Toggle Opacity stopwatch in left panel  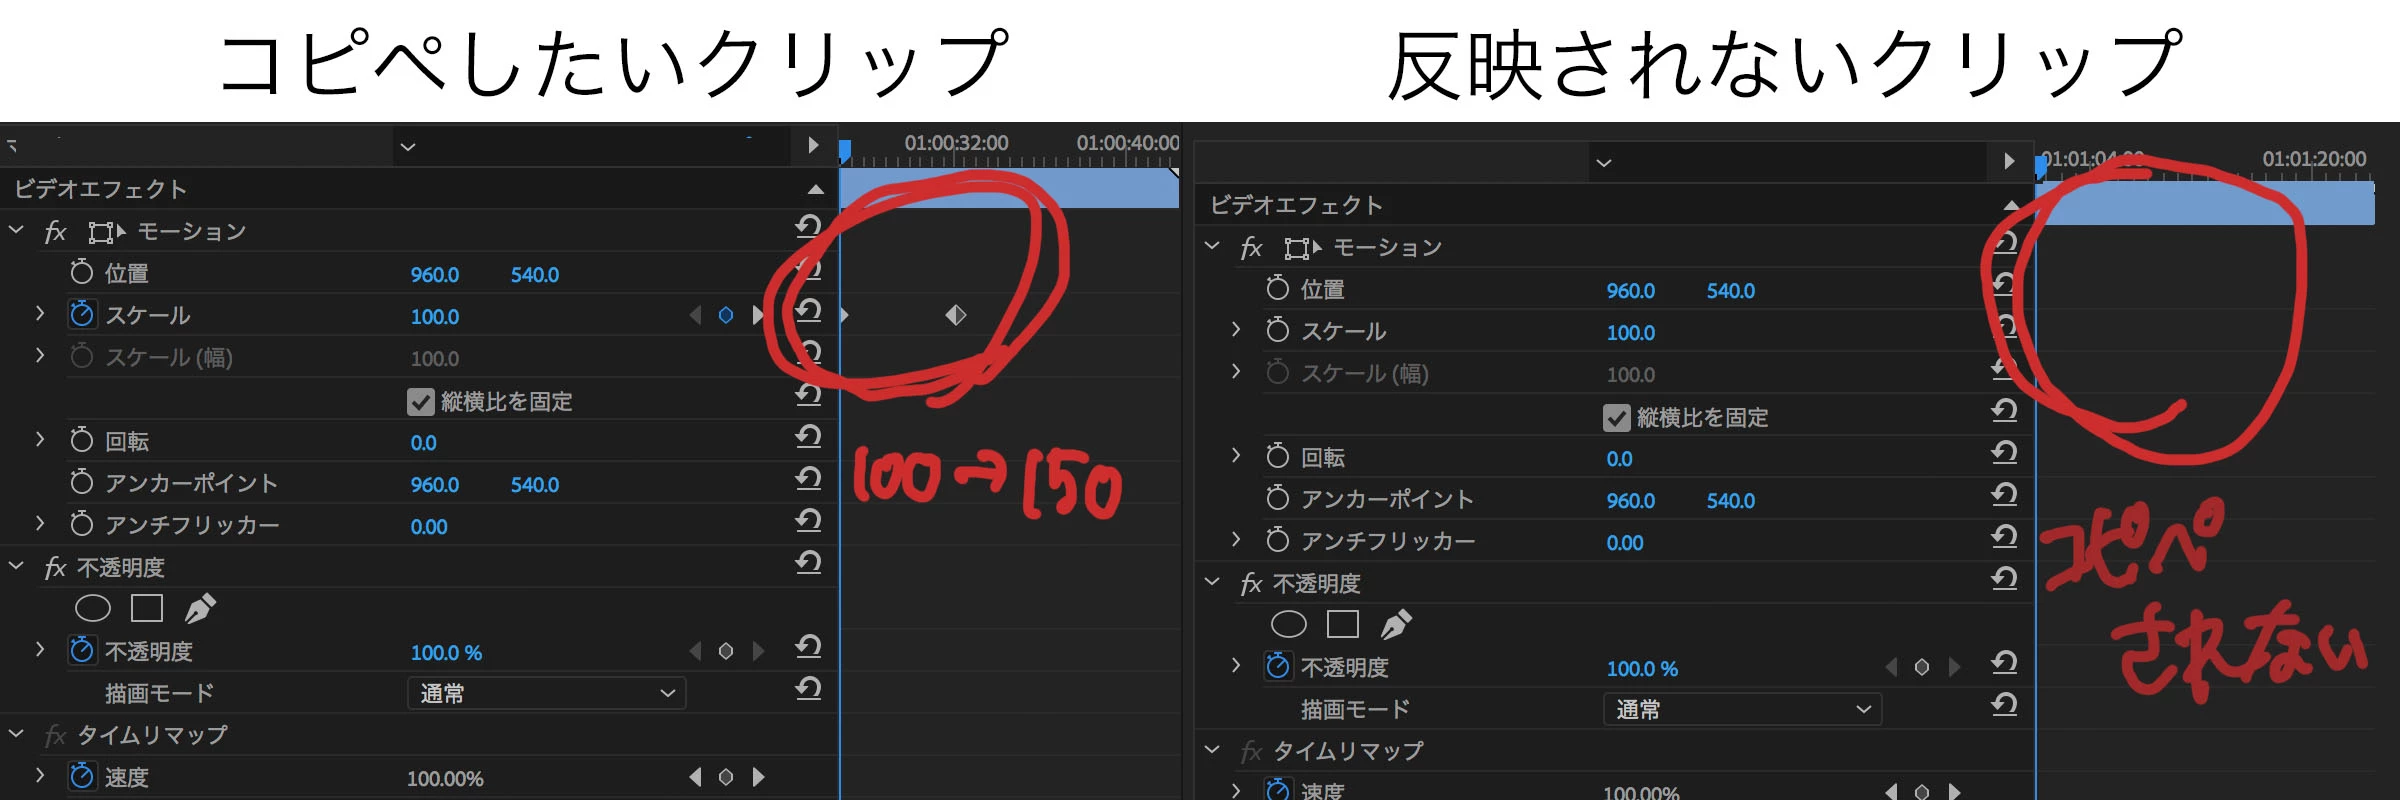pos(82,650)
